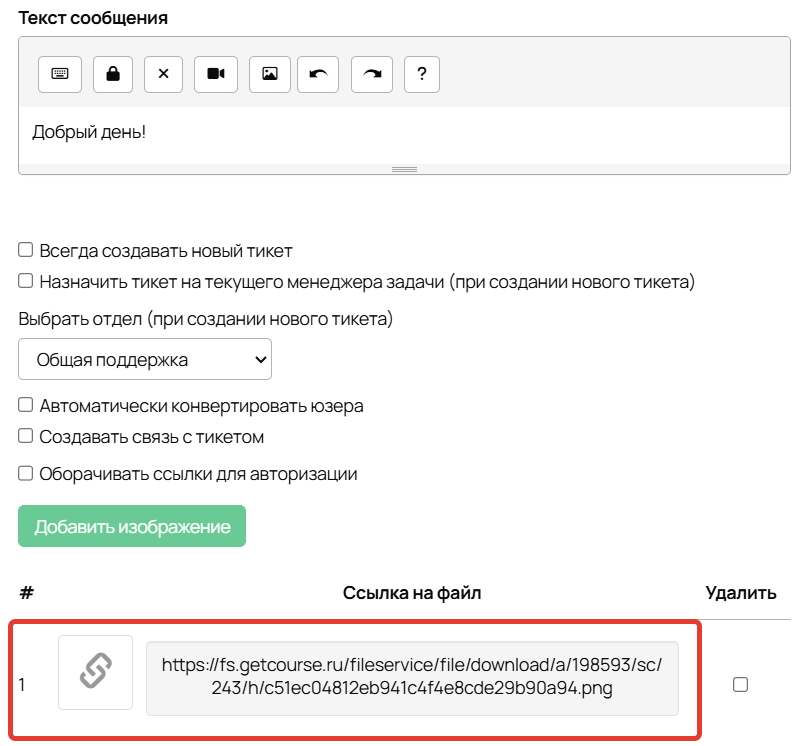
Task: Toggle 'Автоматически конвертировать юзера' option
Action: (26, 405)
